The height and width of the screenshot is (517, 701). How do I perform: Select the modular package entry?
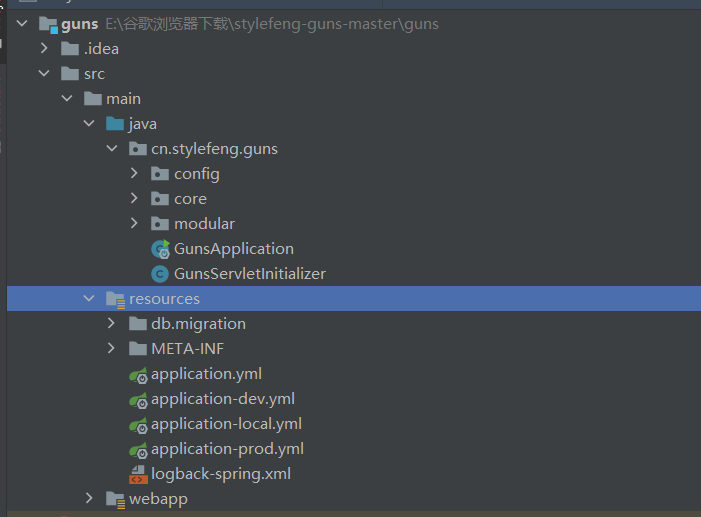pyautogui.click(x=204, y=224)
